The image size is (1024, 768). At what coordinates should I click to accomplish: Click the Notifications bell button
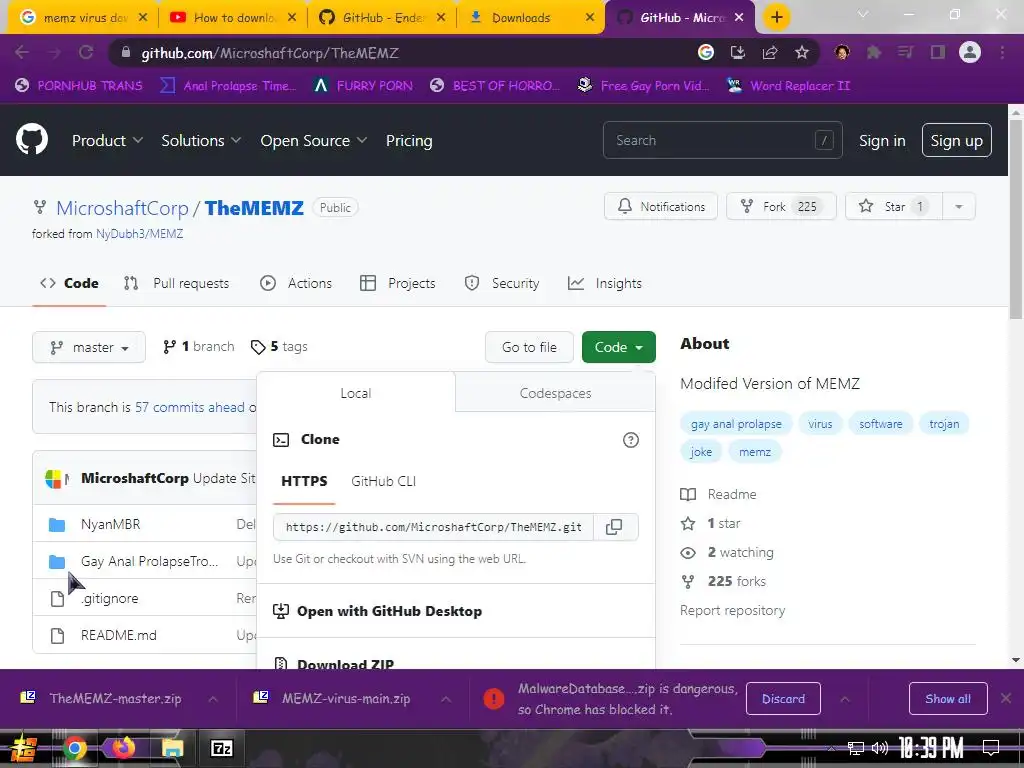(x=661, y=206)
